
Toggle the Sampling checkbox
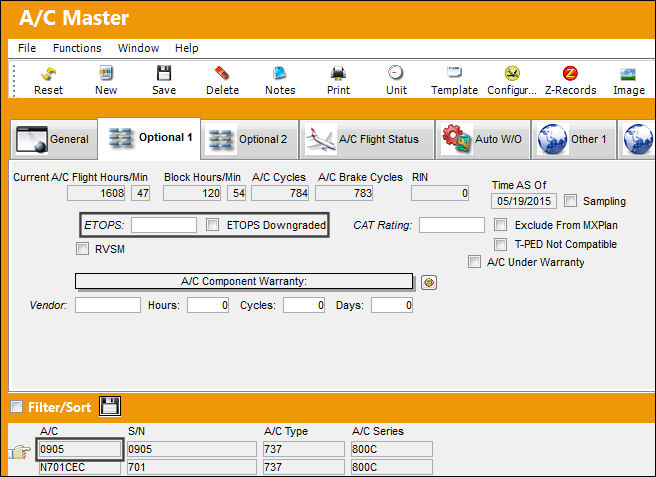pyautogui.click(x=570, y=200)
